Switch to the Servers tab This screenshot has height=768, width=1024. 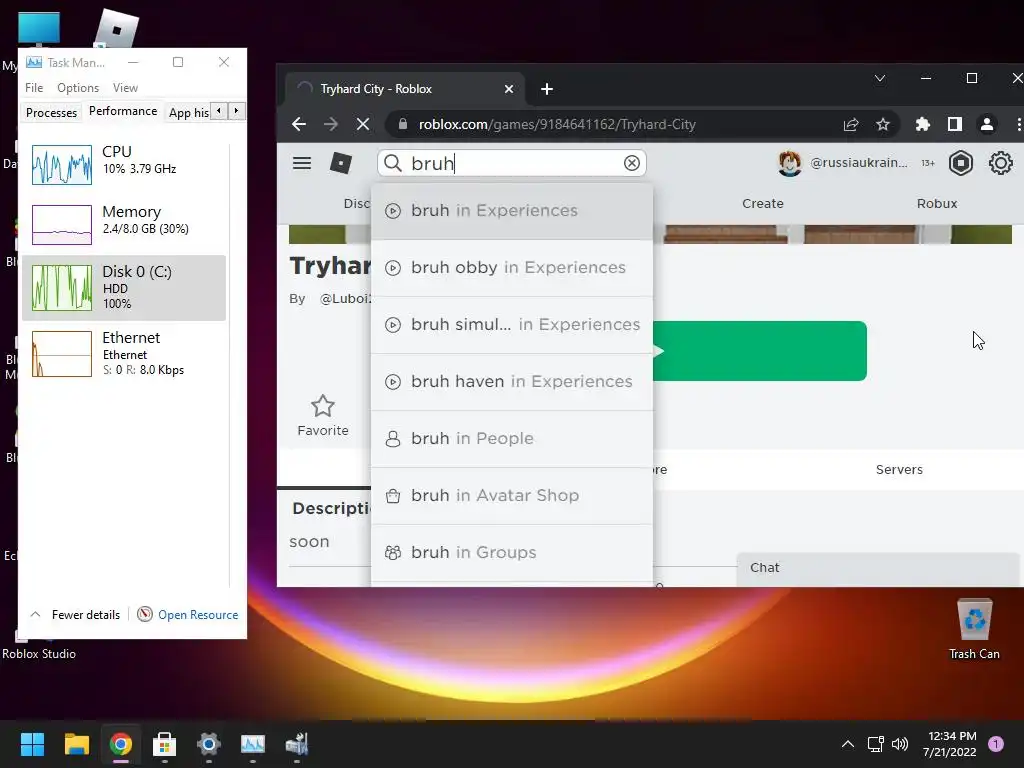(899, 470)
